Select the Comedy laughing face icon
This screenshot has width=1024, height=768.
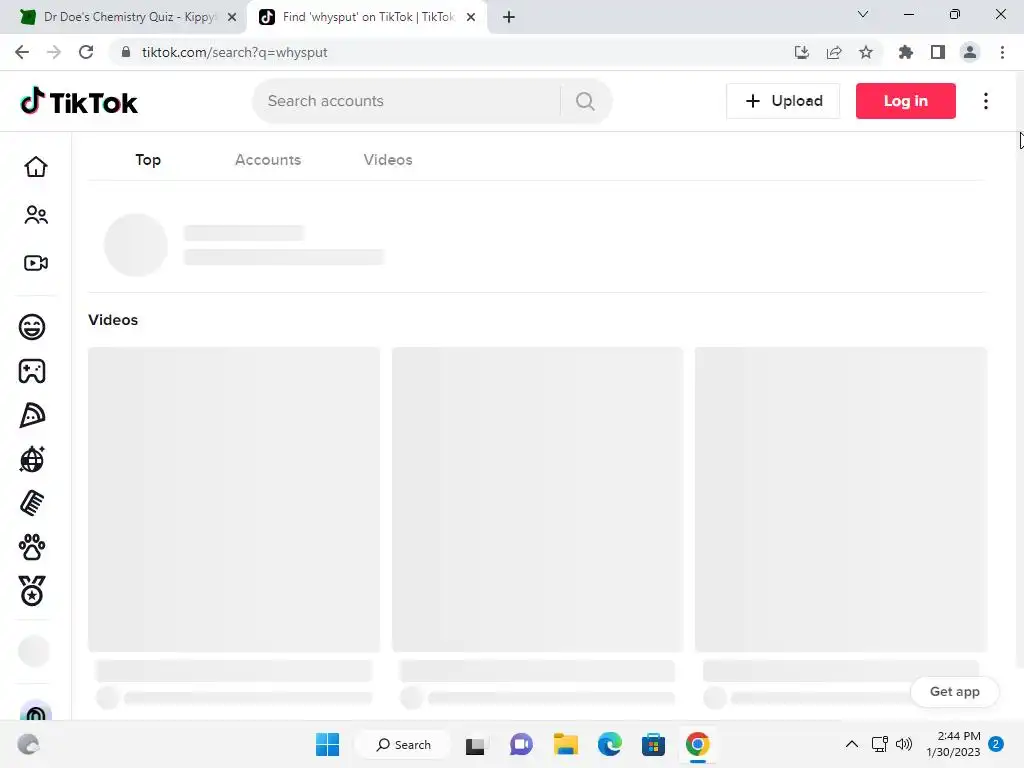(x=32, y=327)
